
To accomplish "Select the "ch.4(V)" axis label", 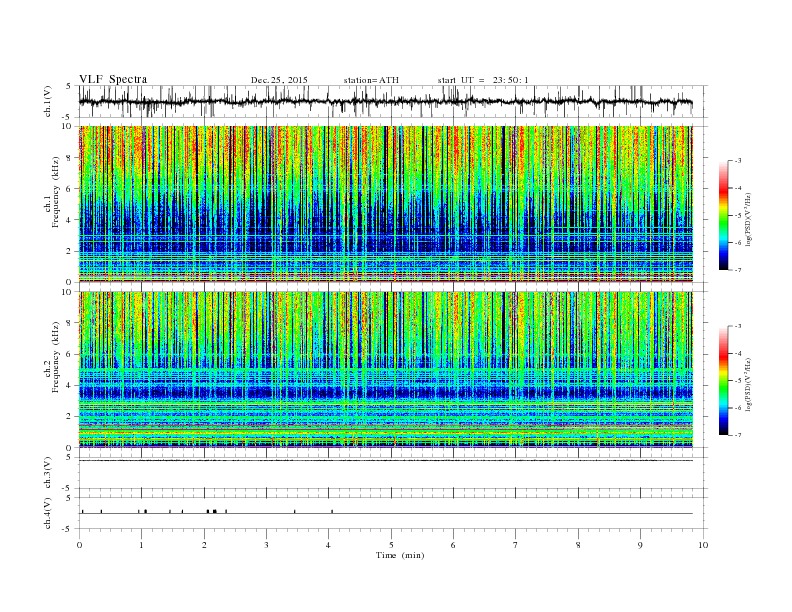I will pyautogui.click(x=48, y=513).
